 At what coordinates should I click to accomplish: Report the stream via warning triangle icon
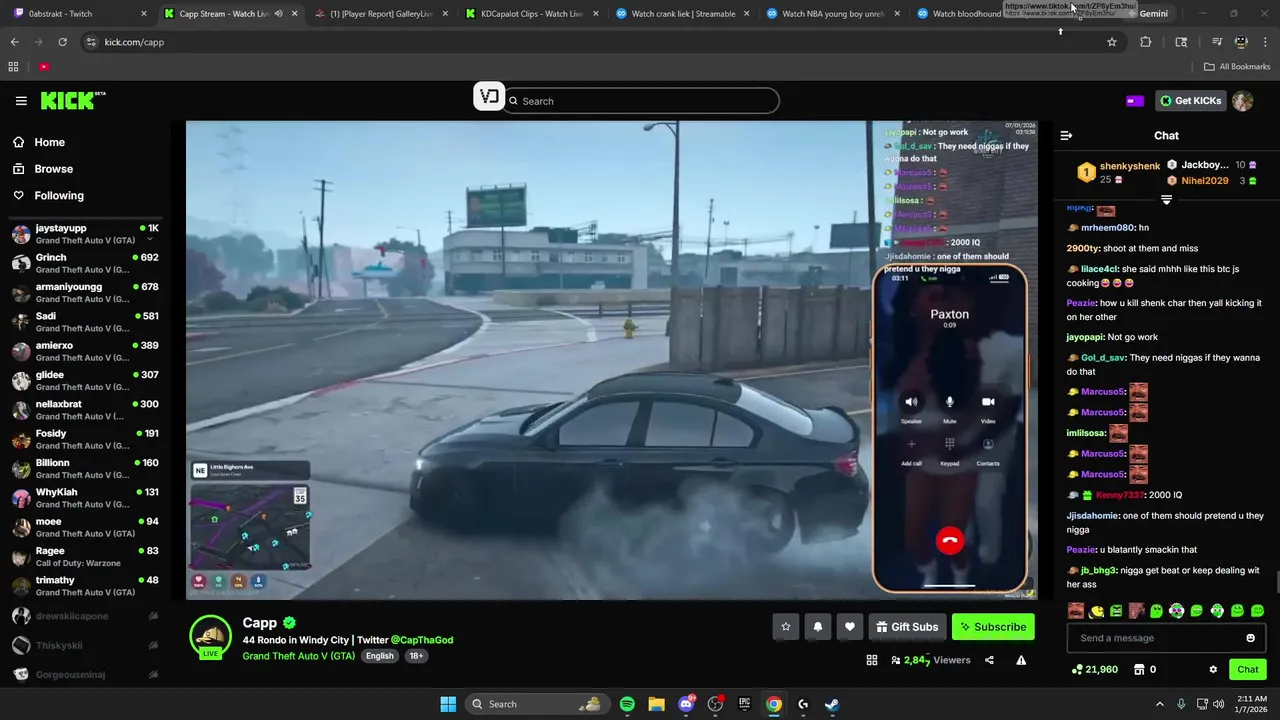tap(1021, 660)
